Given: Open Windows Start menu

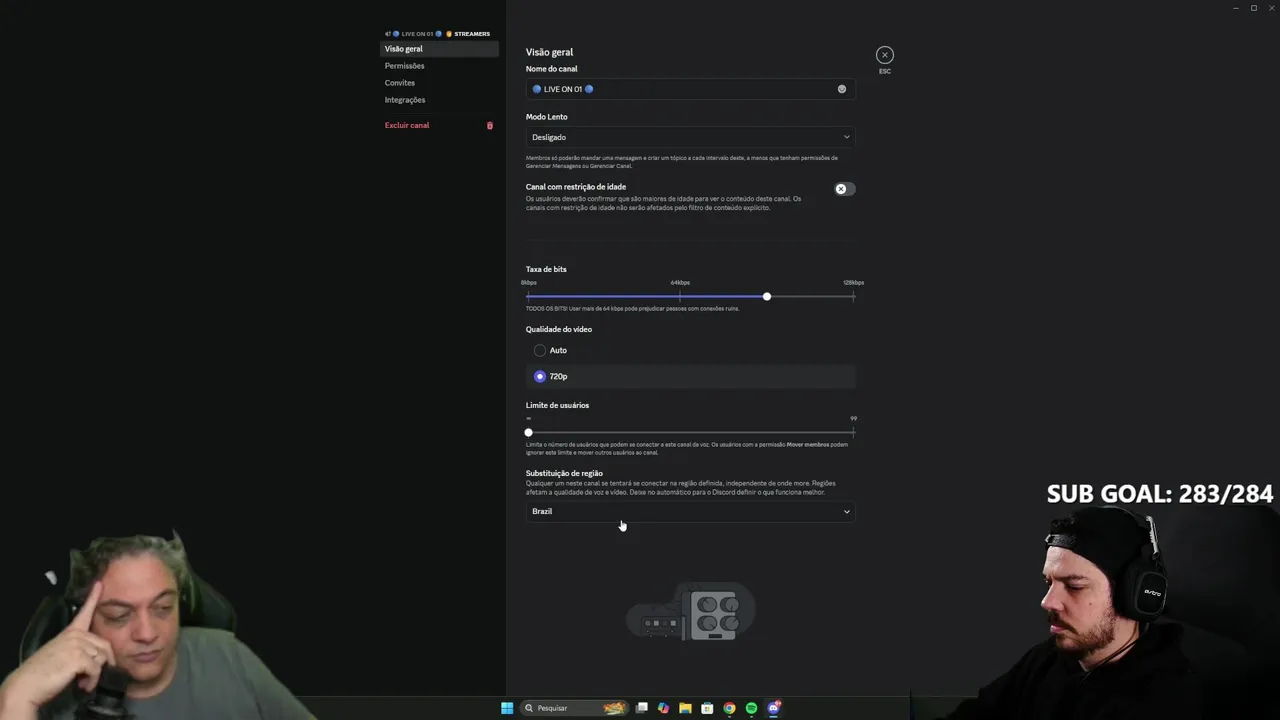Looking at the screenshot, I should (507, 708).
